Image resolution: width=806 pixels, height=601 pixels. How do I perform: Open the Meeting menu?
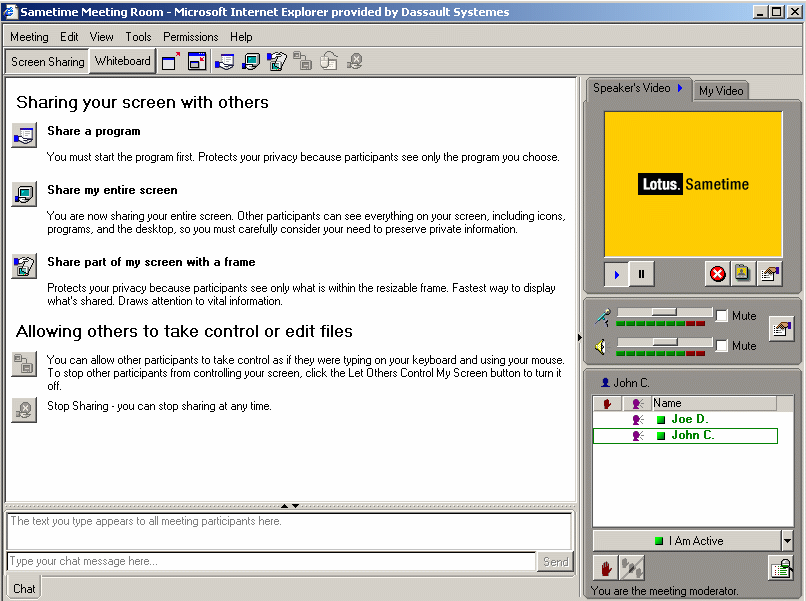29,37
